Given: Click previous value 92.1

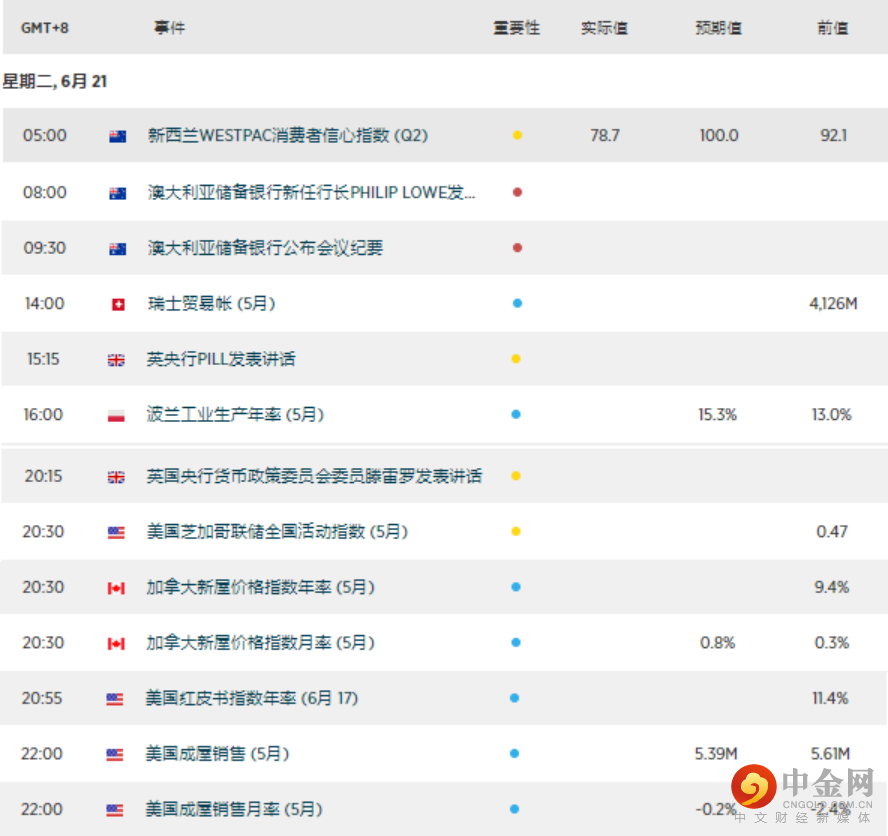Looking at the screenshot, I should coord(833,136).
